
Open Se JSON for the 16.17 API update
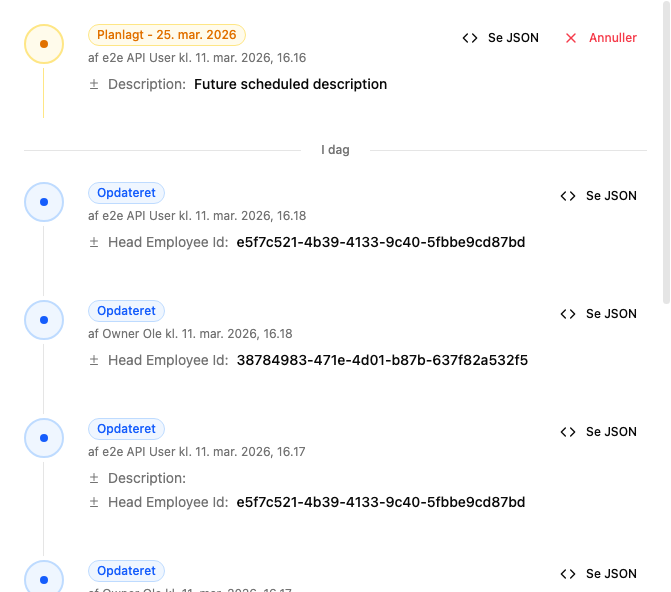pos(598,432)
